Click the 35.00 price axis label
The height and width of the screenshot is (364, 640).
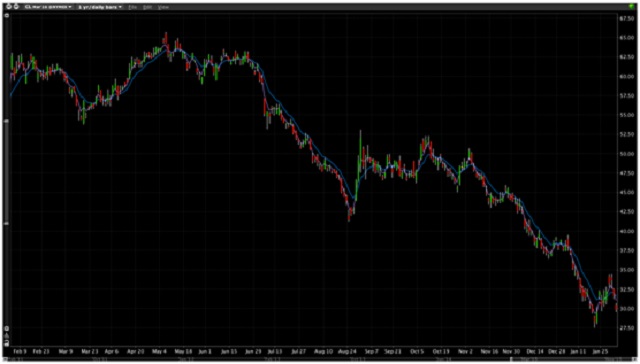point(627,270)
